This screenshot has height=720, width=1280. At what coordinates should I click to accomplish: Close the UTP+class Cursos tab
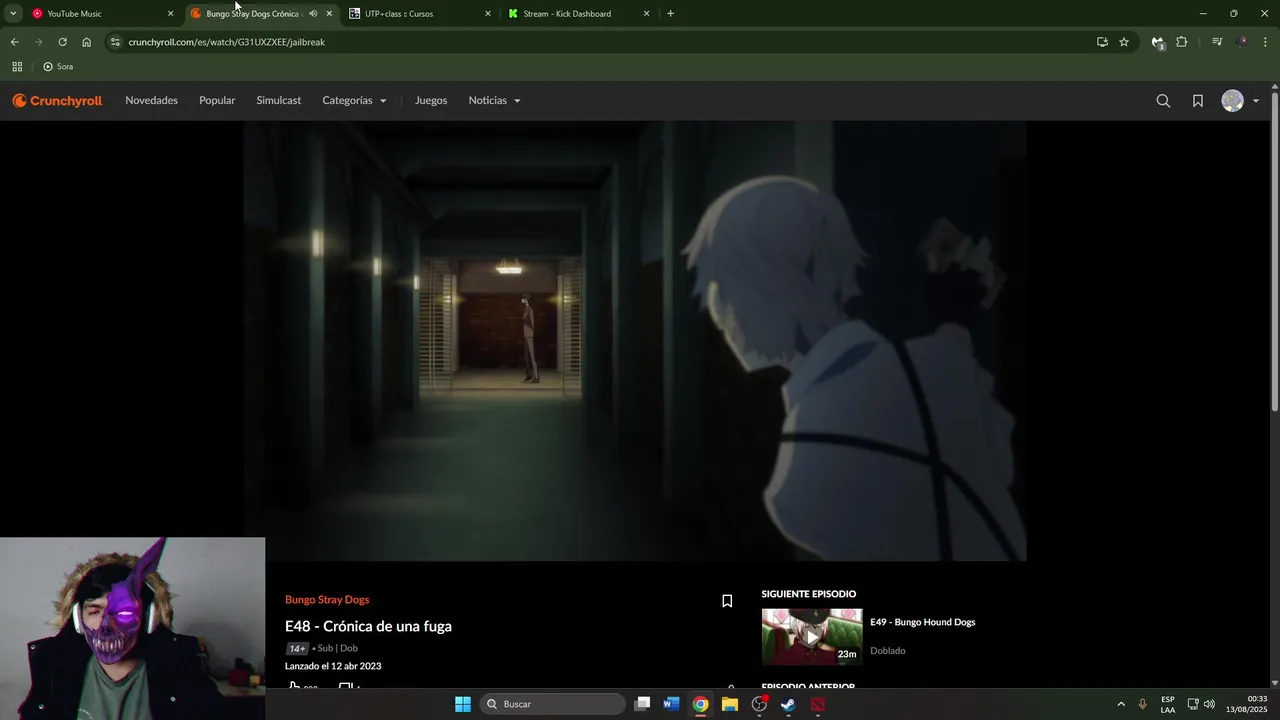point(488,14)
